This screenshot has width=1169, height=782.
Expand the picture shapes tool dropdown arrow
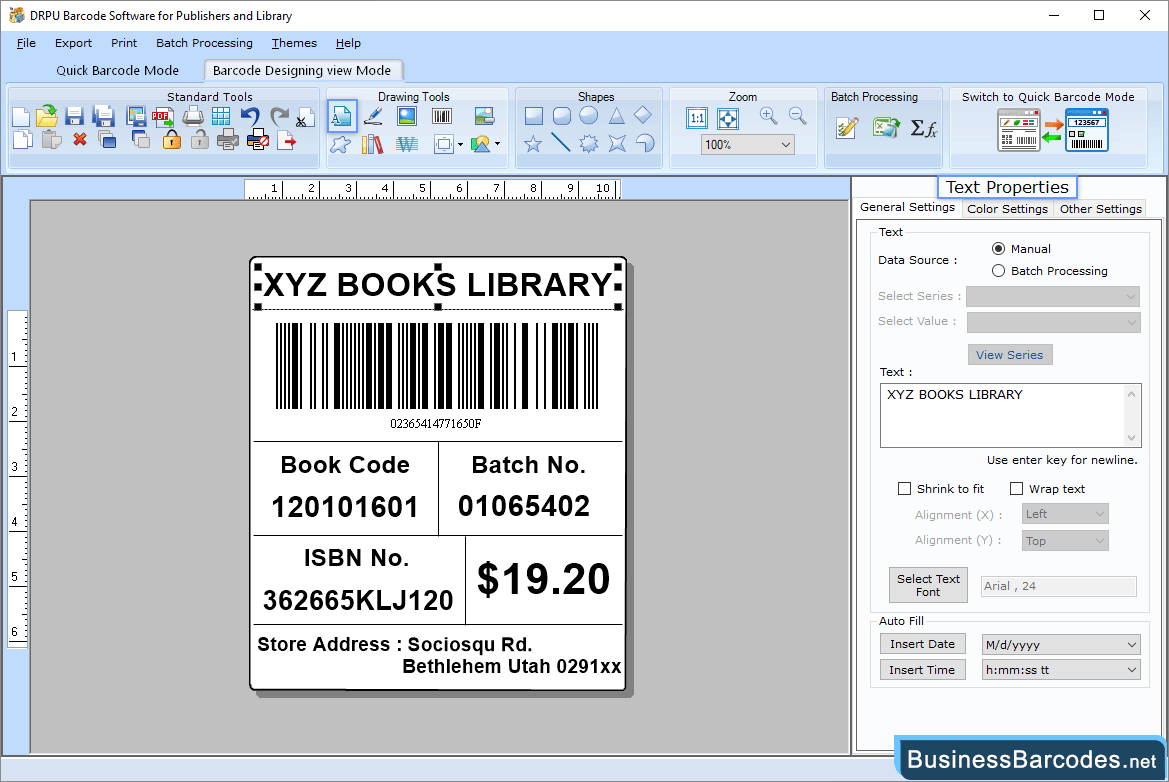[x=497, y=145]
